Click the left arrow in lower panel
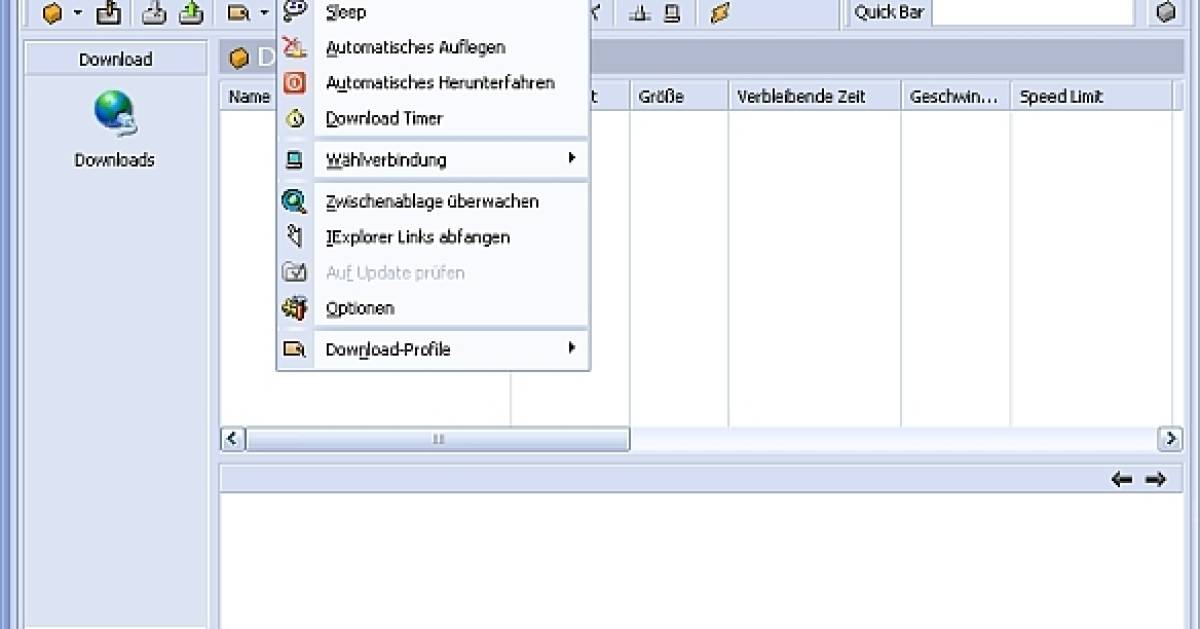The image size is (1200, 629). point(1122,480)
